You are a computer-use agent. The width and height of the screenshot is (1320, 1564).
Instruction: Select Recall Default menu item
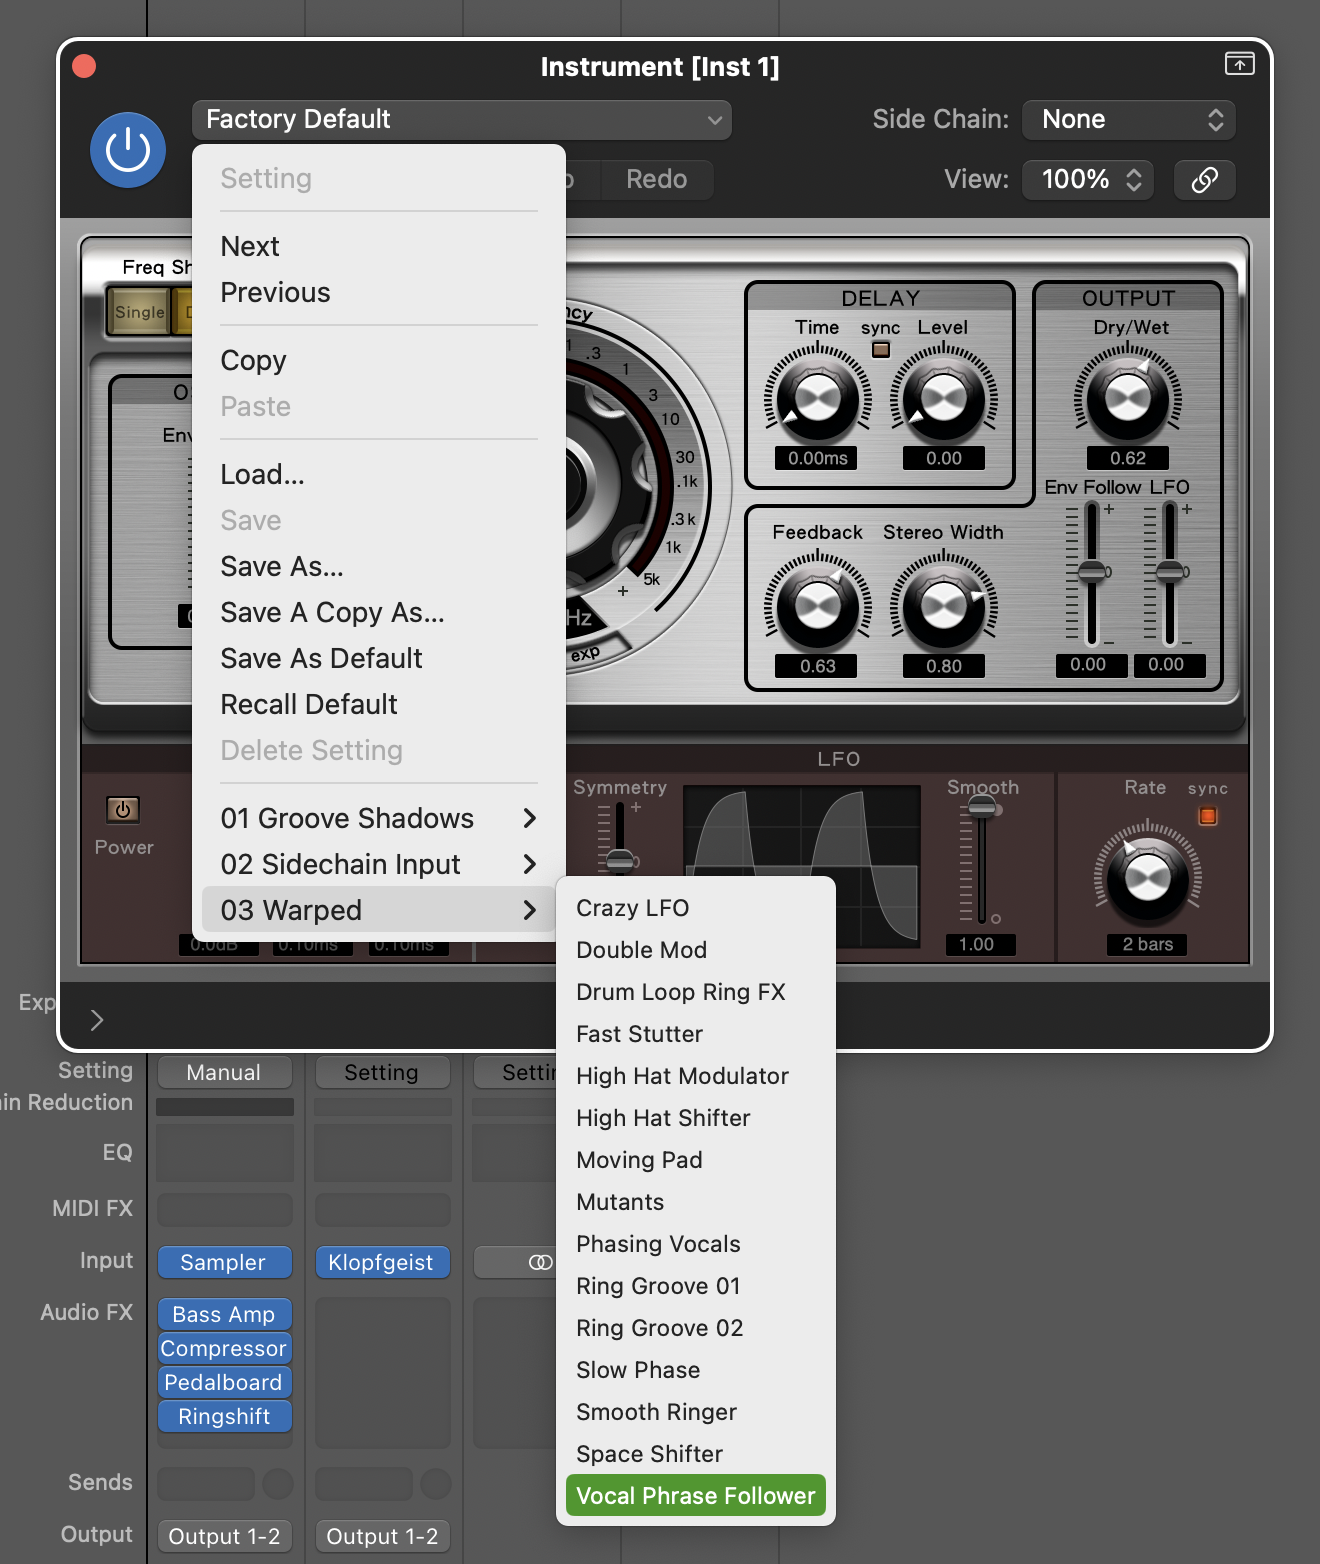379,704
